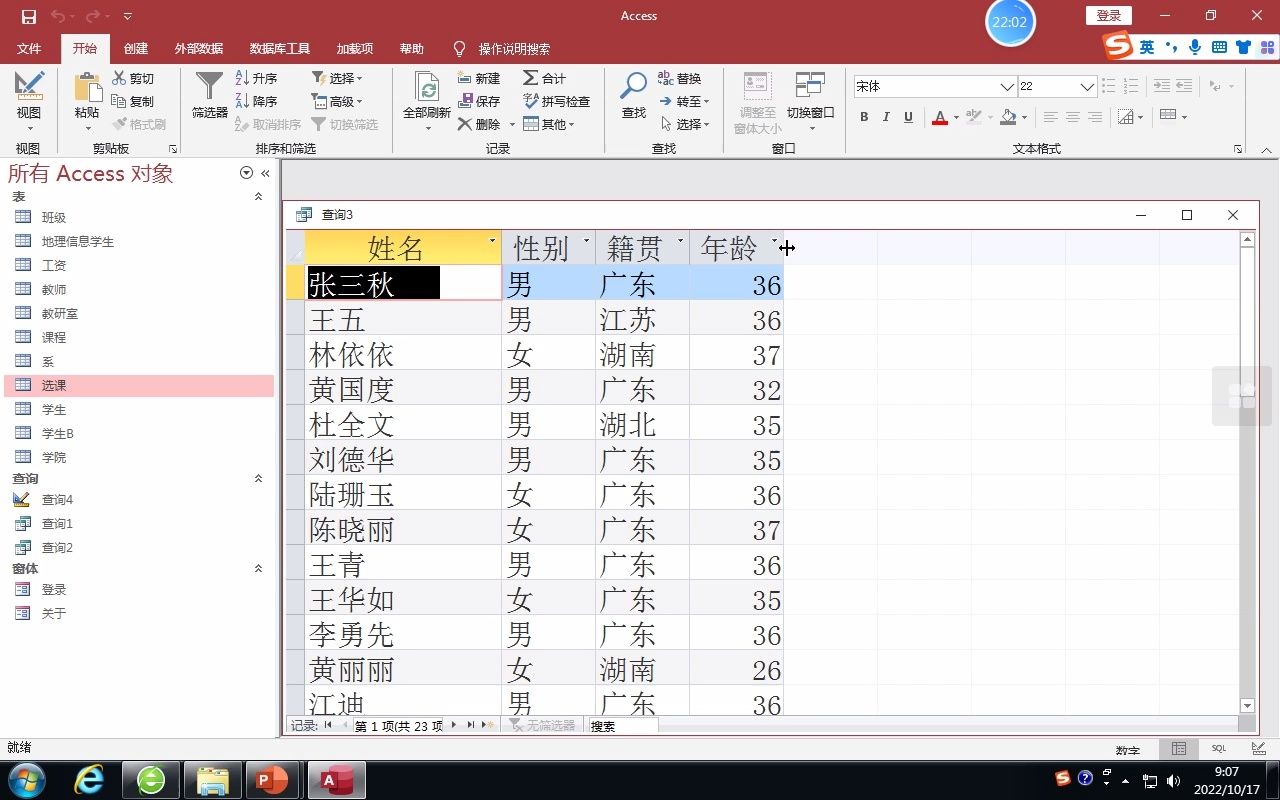
Task: Switch to the 创建 ribbon tab
Action: [135, 48]
